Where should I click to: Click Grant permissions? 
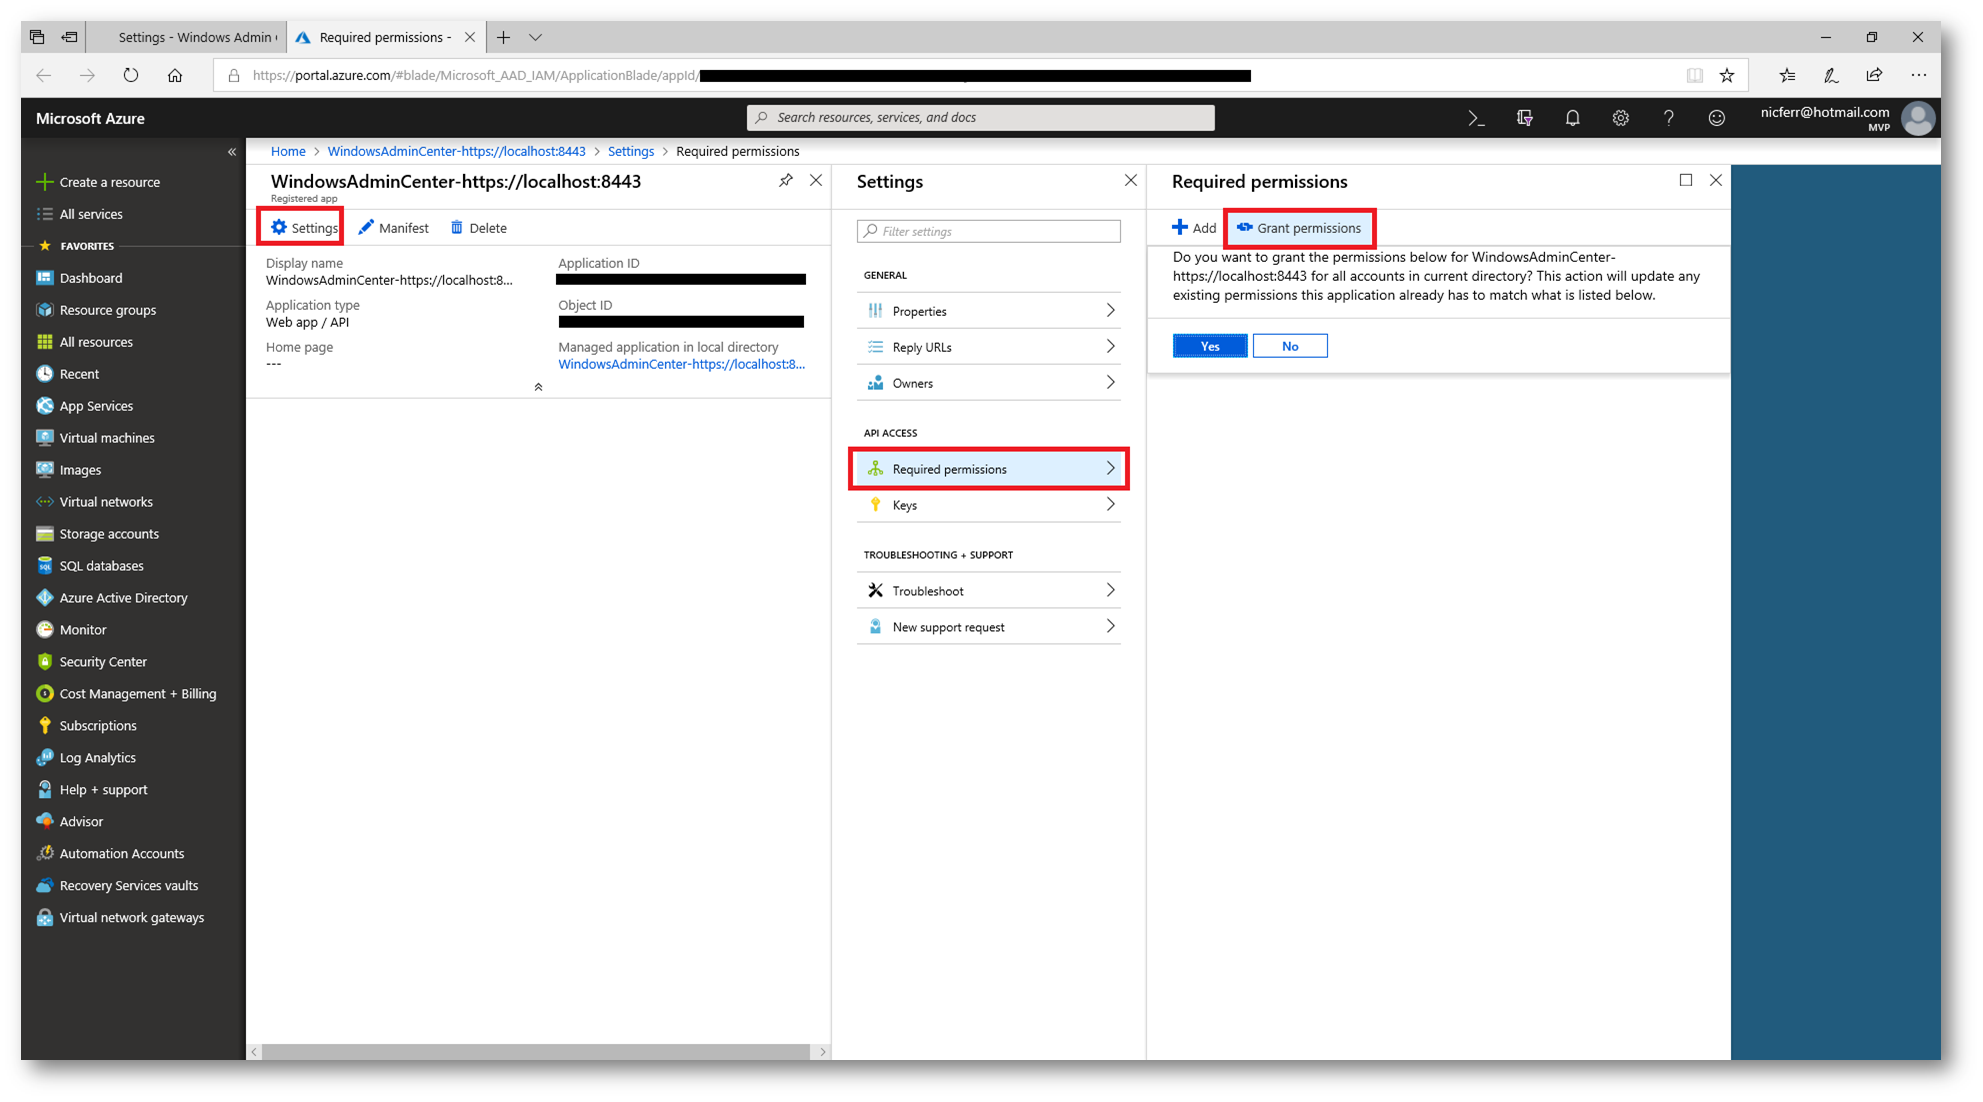pyautogui.click(x=1299, y=228)
